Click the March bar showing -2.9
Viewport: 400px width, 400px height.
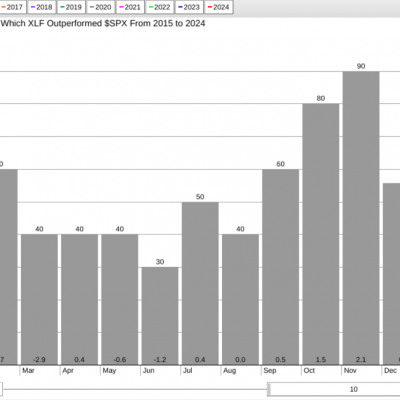pos(39,300)
